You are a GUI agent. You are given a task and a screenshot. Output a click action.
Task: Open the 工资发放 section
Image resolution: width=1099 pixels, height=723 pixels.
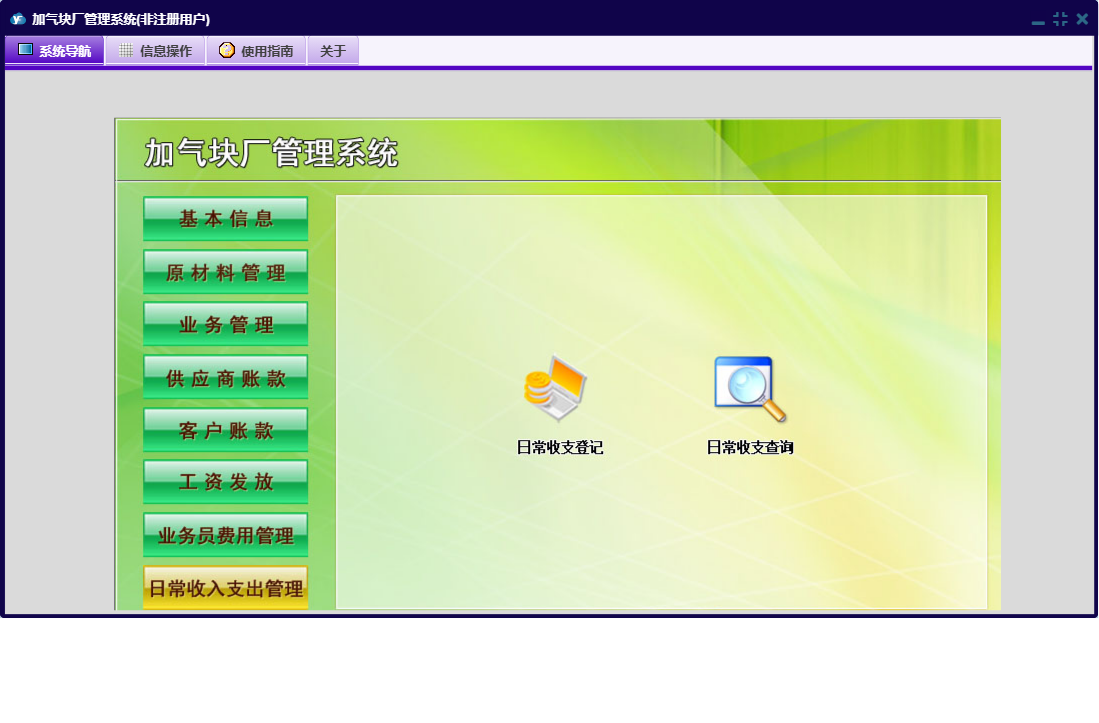pos(226,482)
